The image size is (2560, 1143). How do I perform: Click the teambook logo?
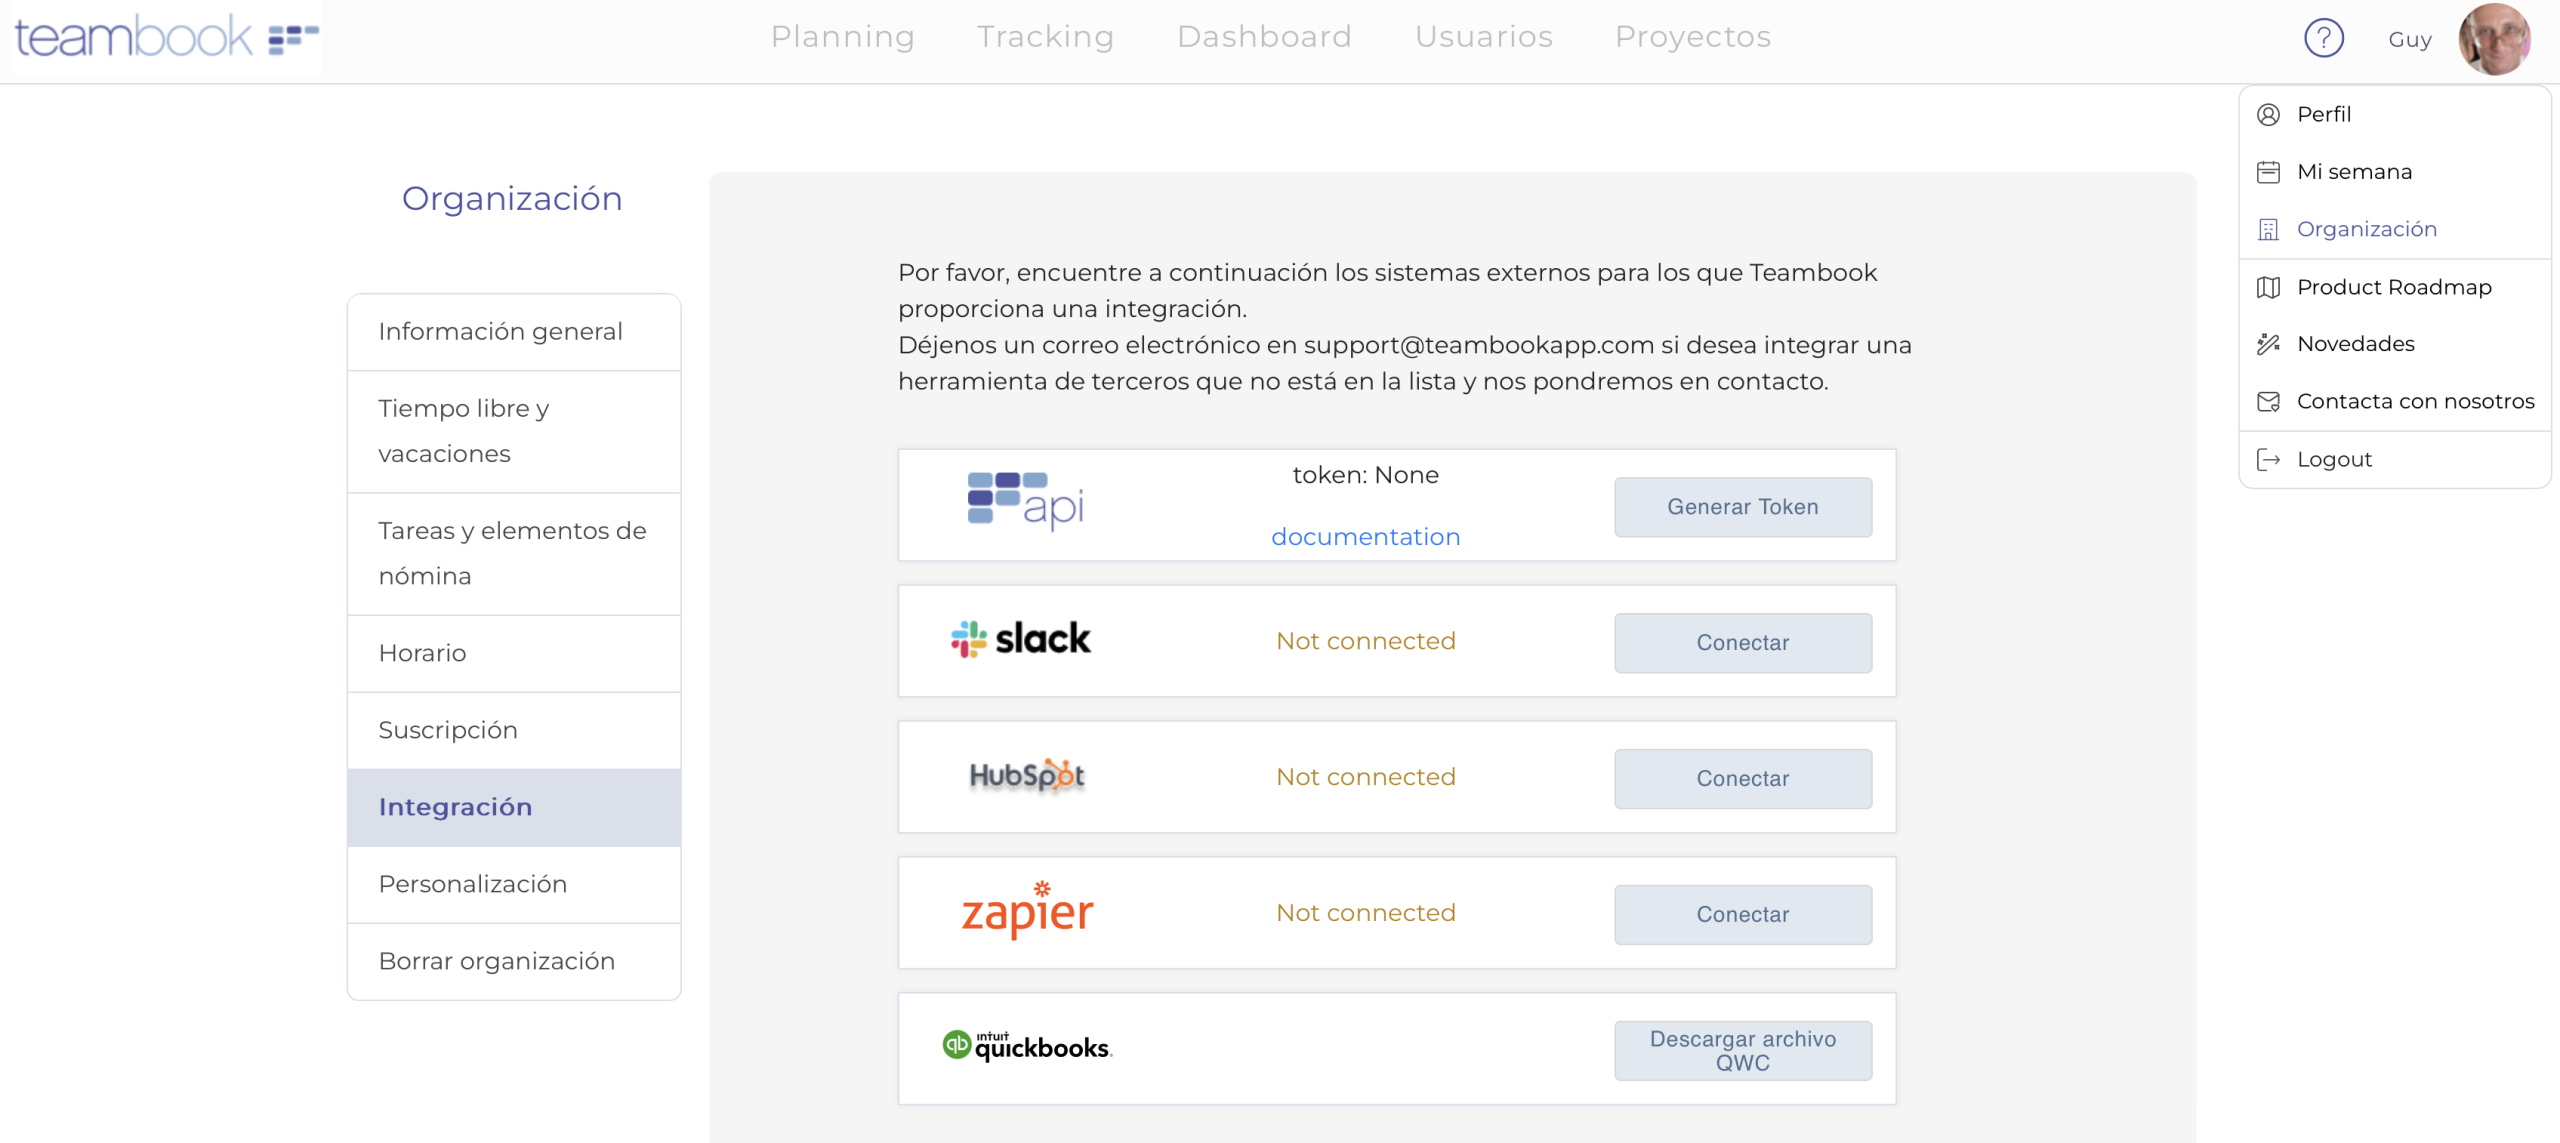coord(166,38)
